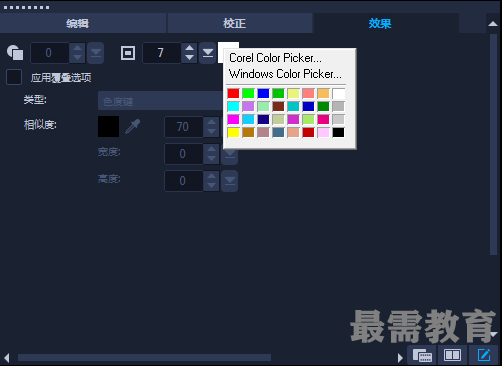Viewport: 502px width, 366px height.
Task: Decrease 宽度 value with the down arrow
Action: click(211, 159)
